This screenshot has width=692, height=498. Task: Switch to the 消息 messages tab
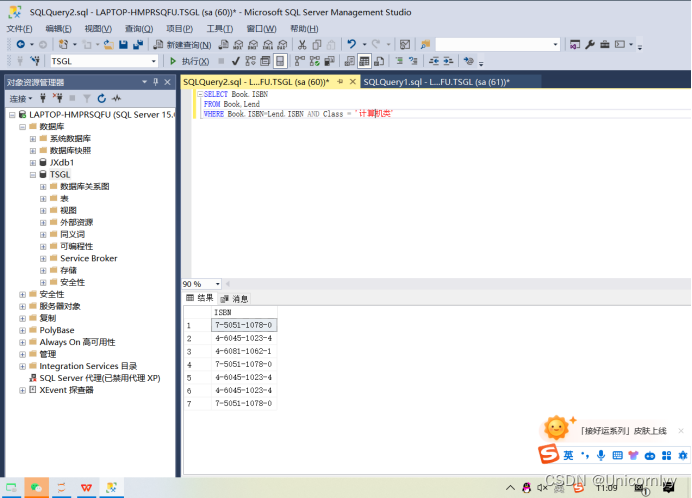(x=235, y=299)
